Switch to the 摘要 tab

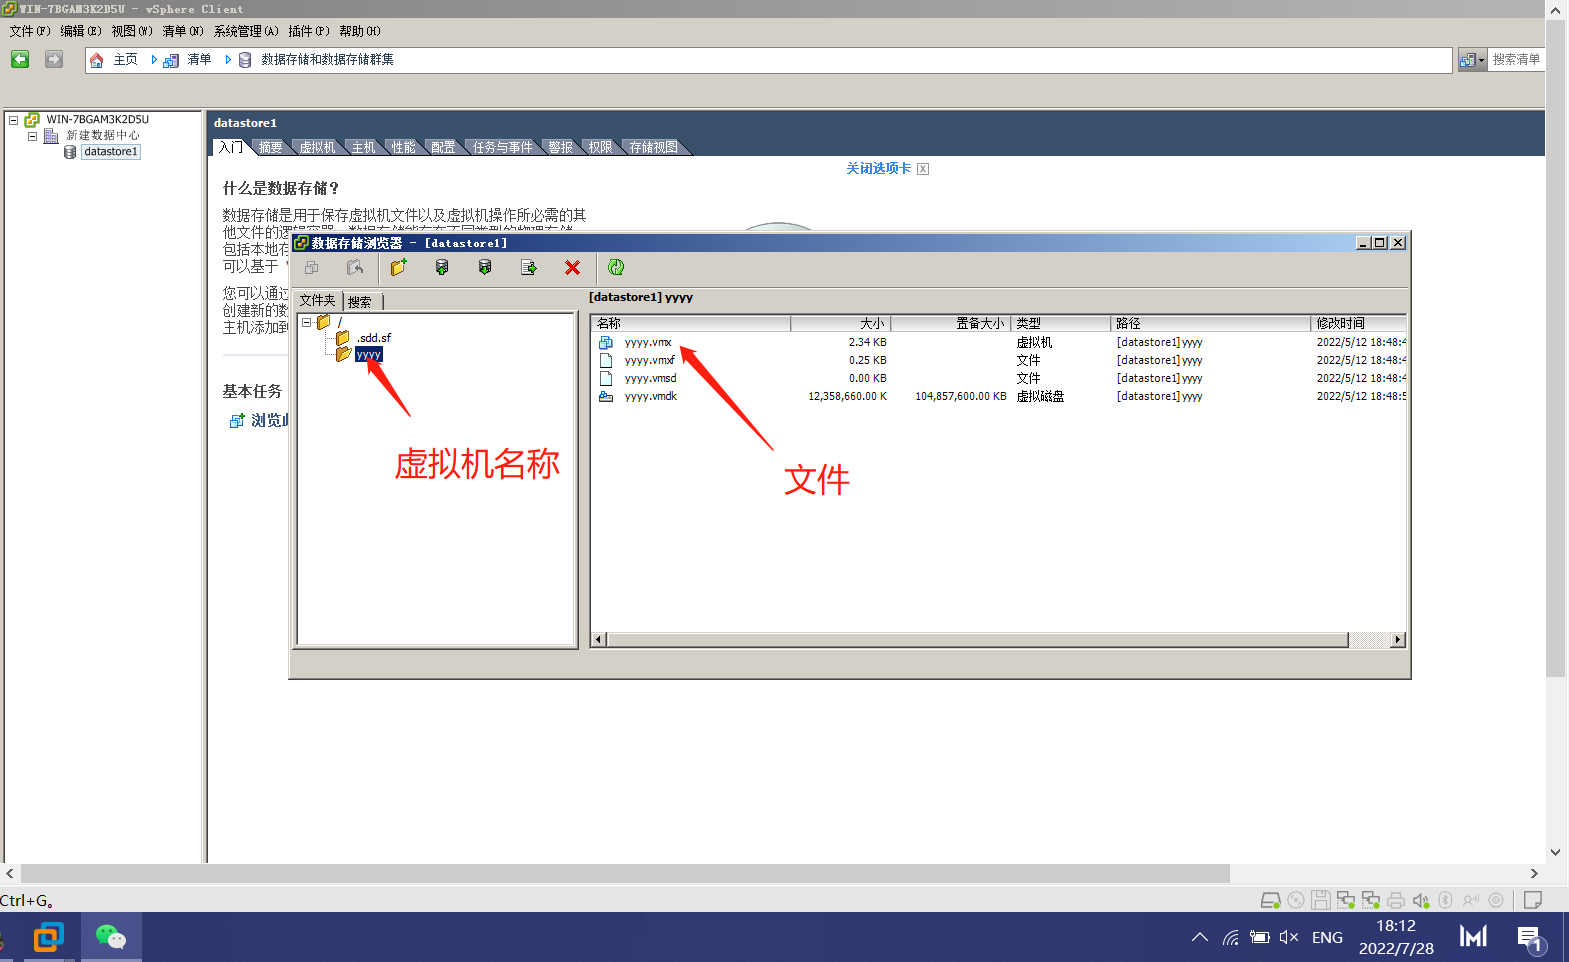pos(270,147)
